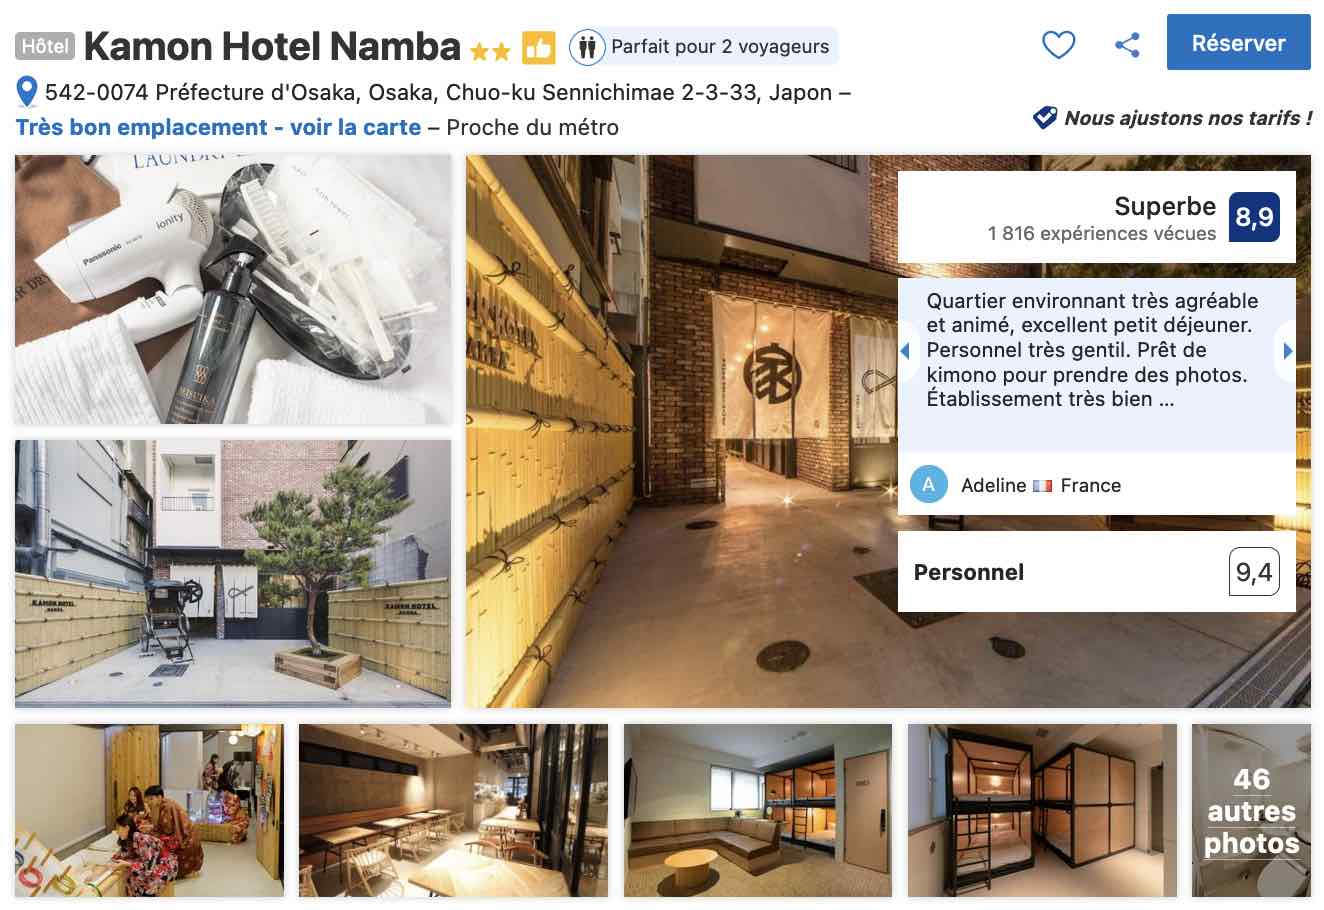Click Adeline's avatar circle

929,485
